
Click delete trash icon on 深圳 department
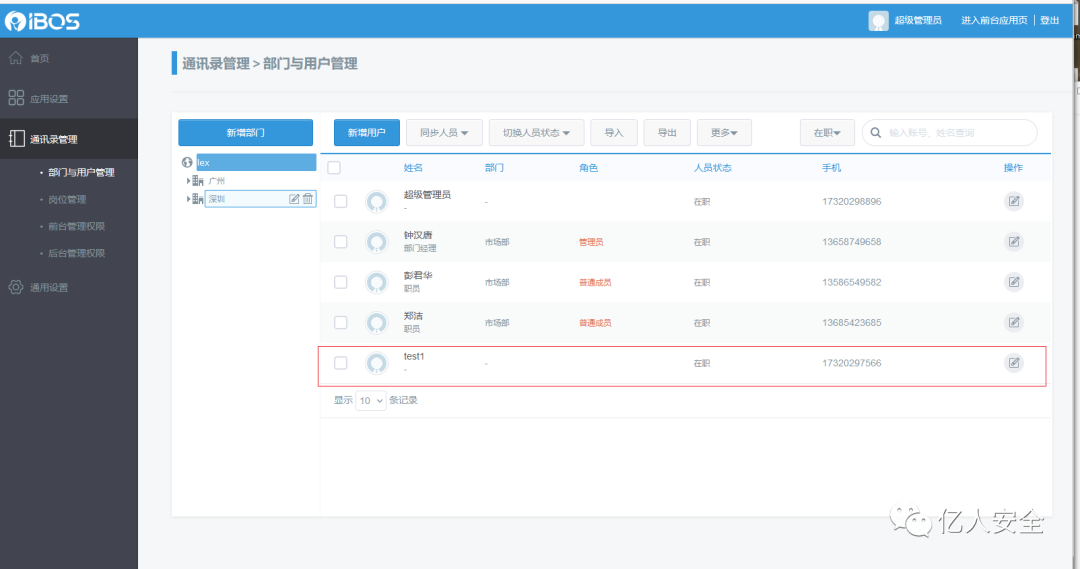[308, 198]
